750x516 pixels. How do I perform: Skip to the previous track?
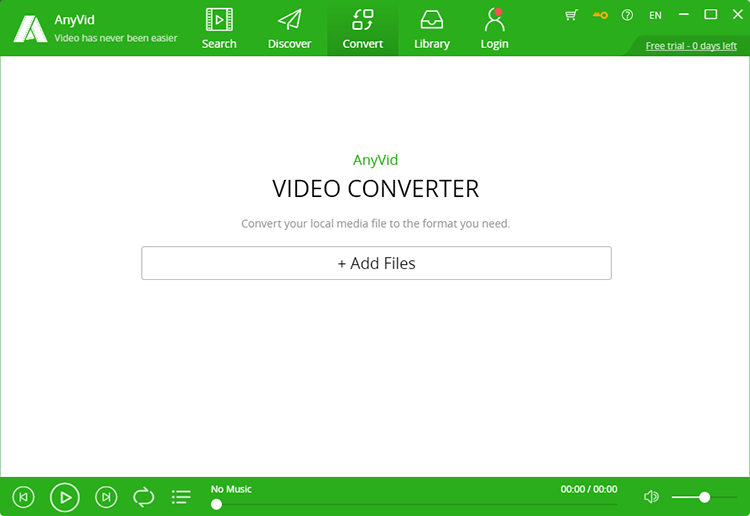(x=23, y=497)
